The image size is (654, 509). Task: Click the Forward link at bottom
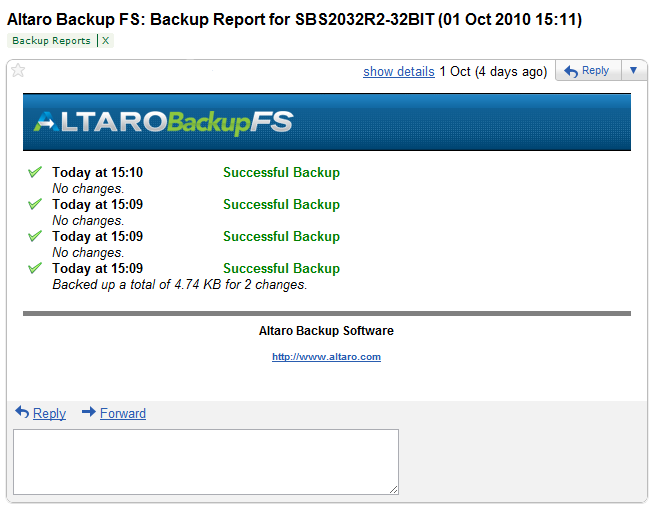tap(123, 413)
